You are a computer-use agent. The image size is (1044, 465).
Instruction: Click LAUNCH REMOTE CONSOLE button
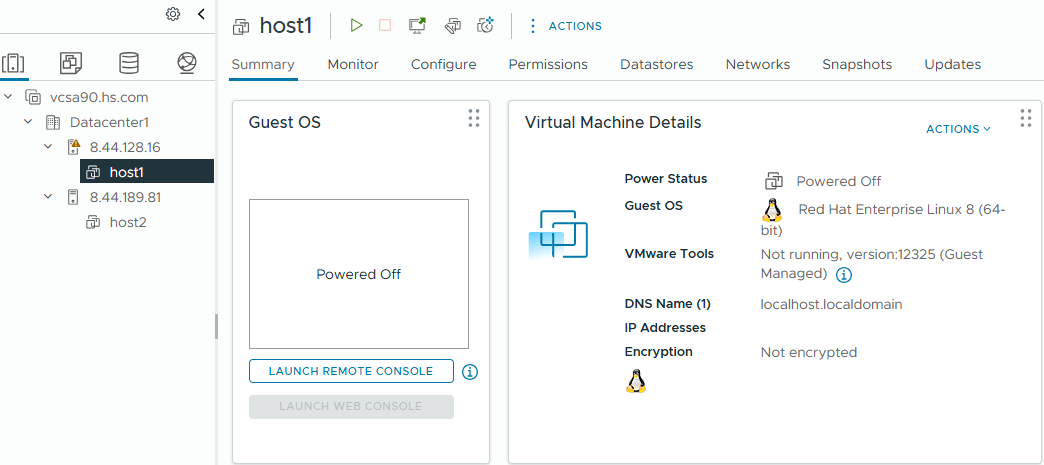[351, 371]
